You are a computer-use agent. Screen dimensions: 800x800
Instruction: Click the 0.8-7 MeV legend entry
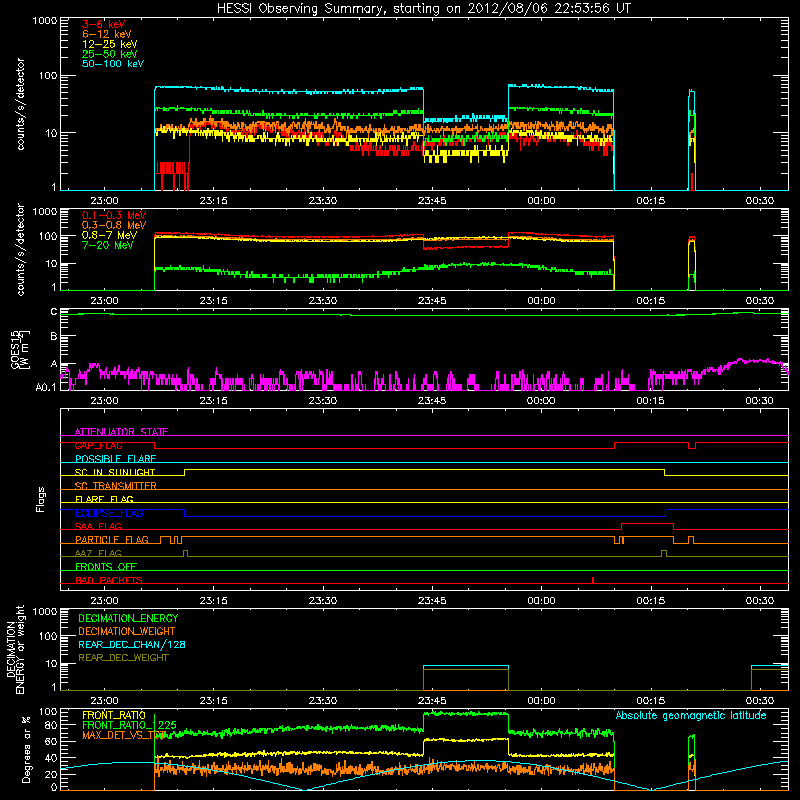110,235
